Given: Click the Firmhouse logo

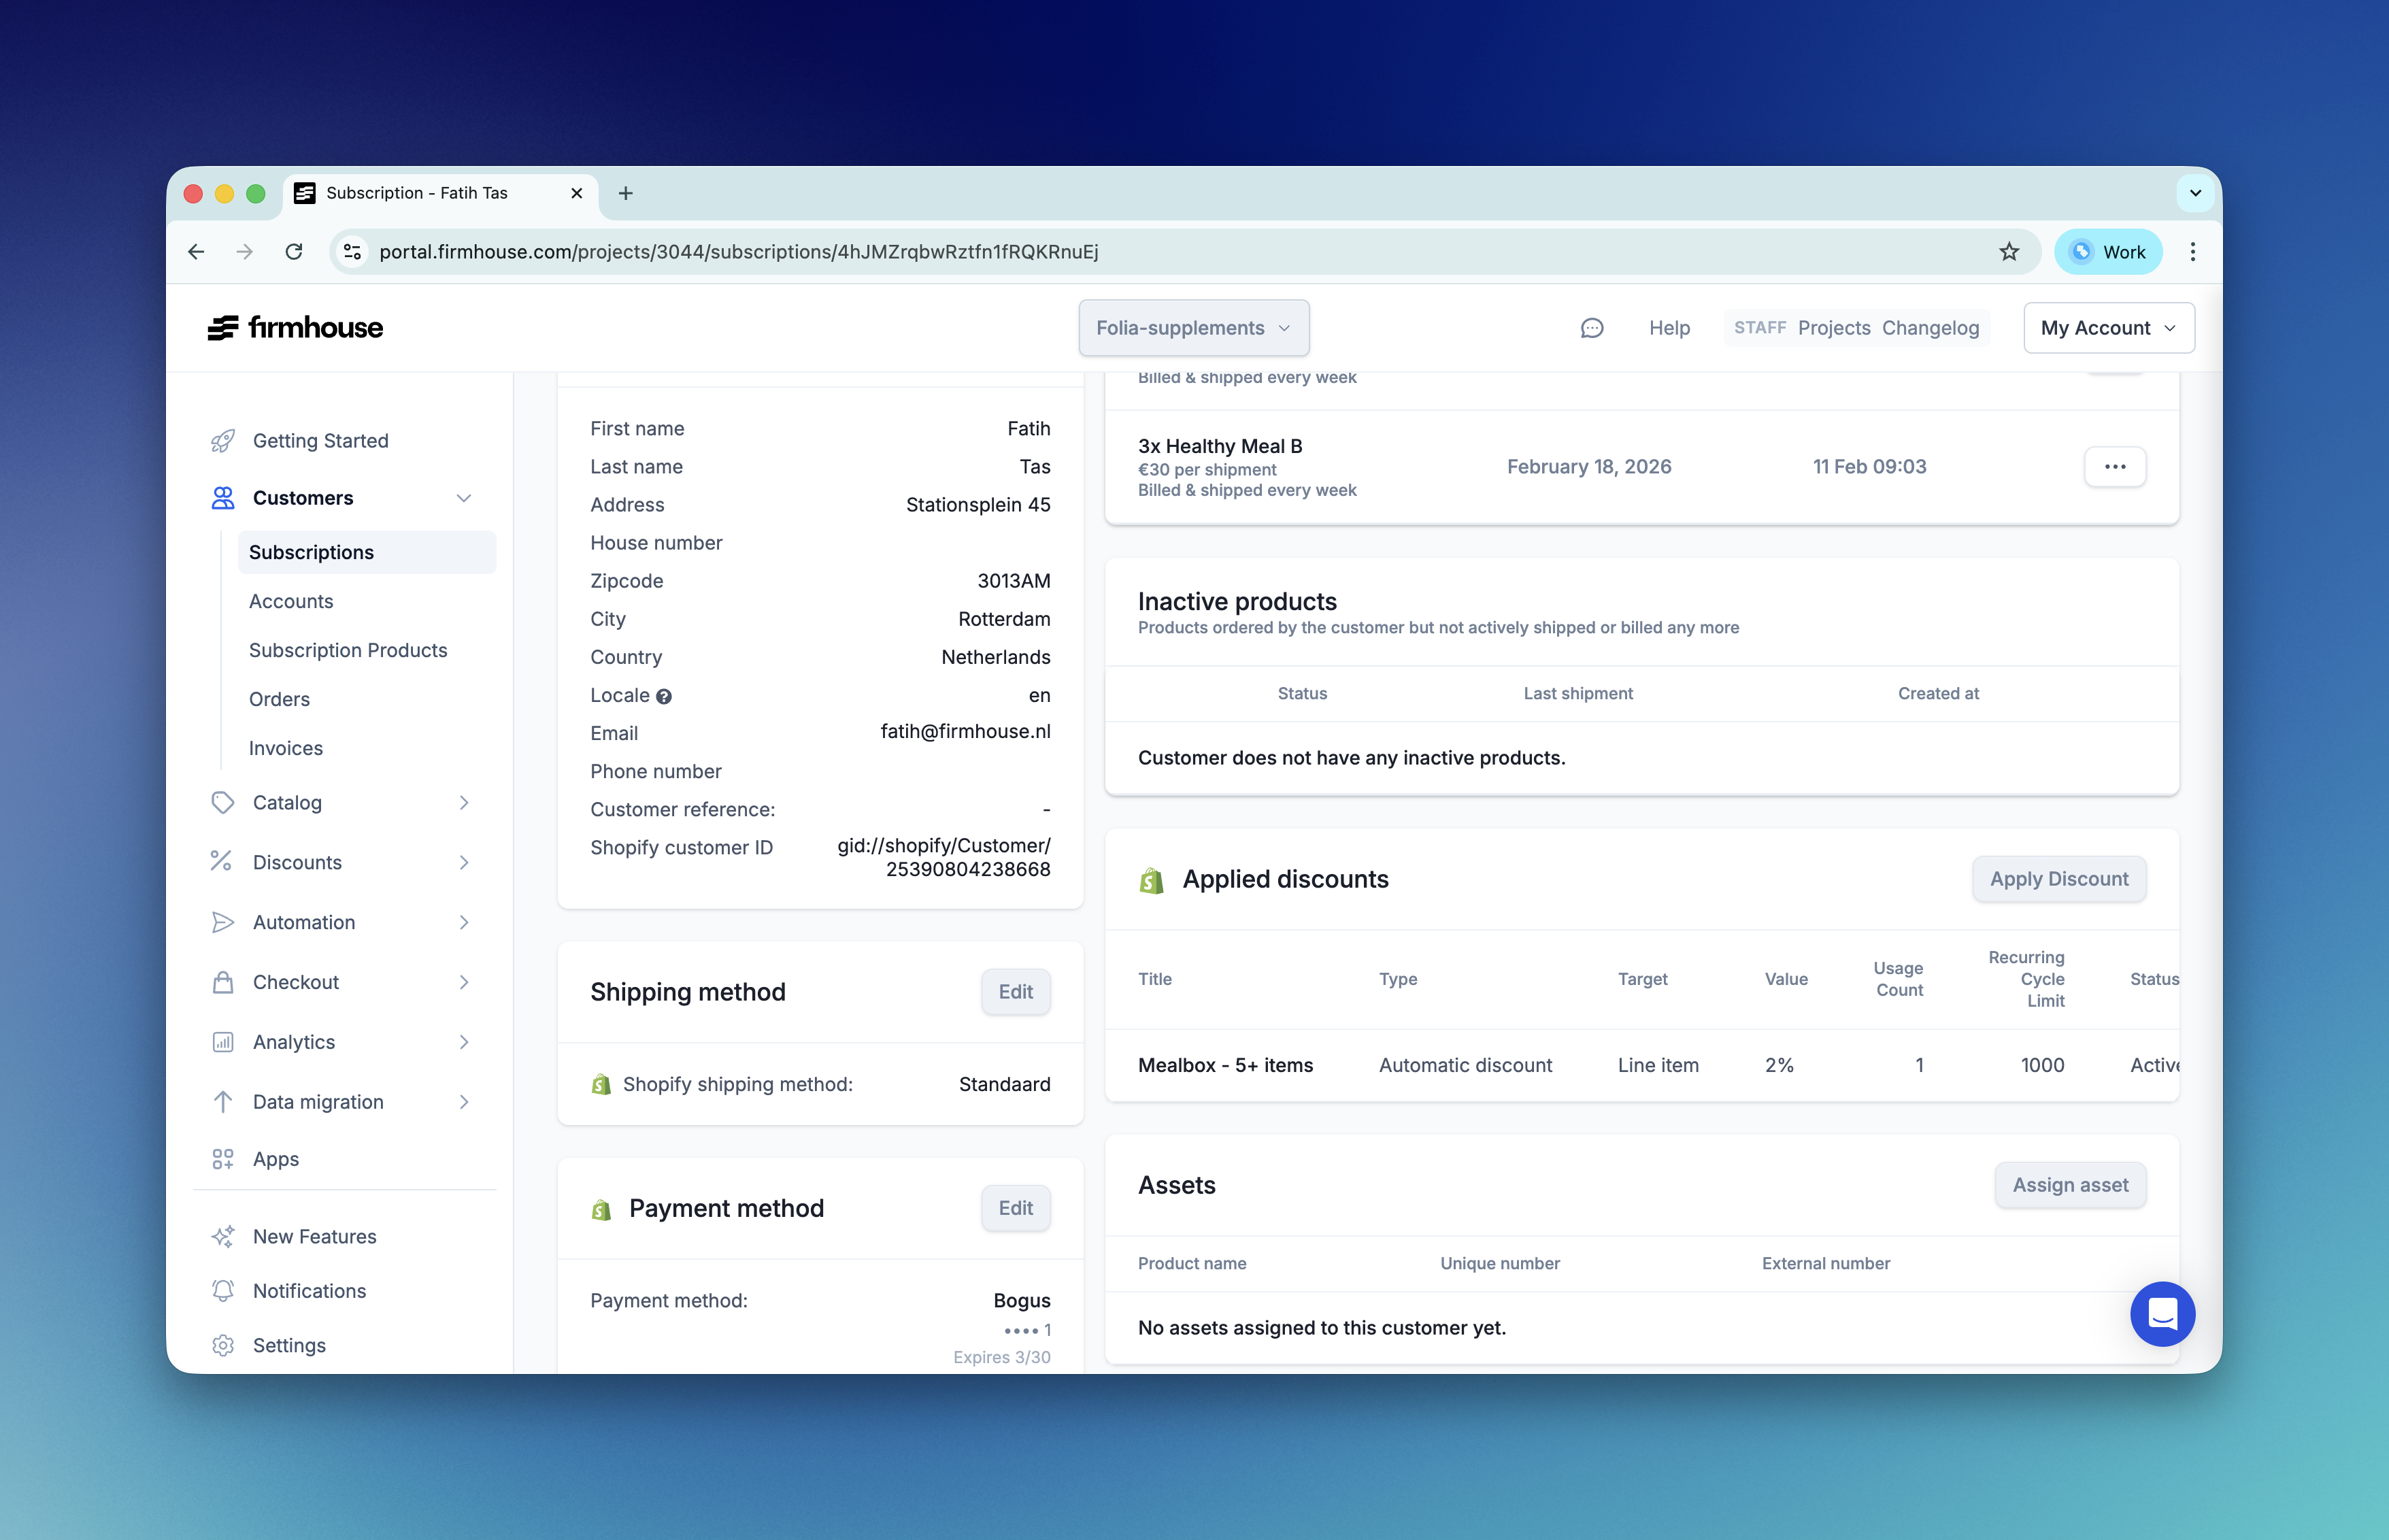Looking at the screenshot, I should click(x=295, y=327).
